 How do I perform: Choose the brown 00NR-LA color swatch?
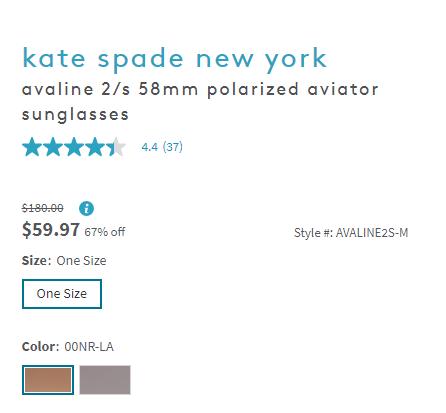point(48,380)
